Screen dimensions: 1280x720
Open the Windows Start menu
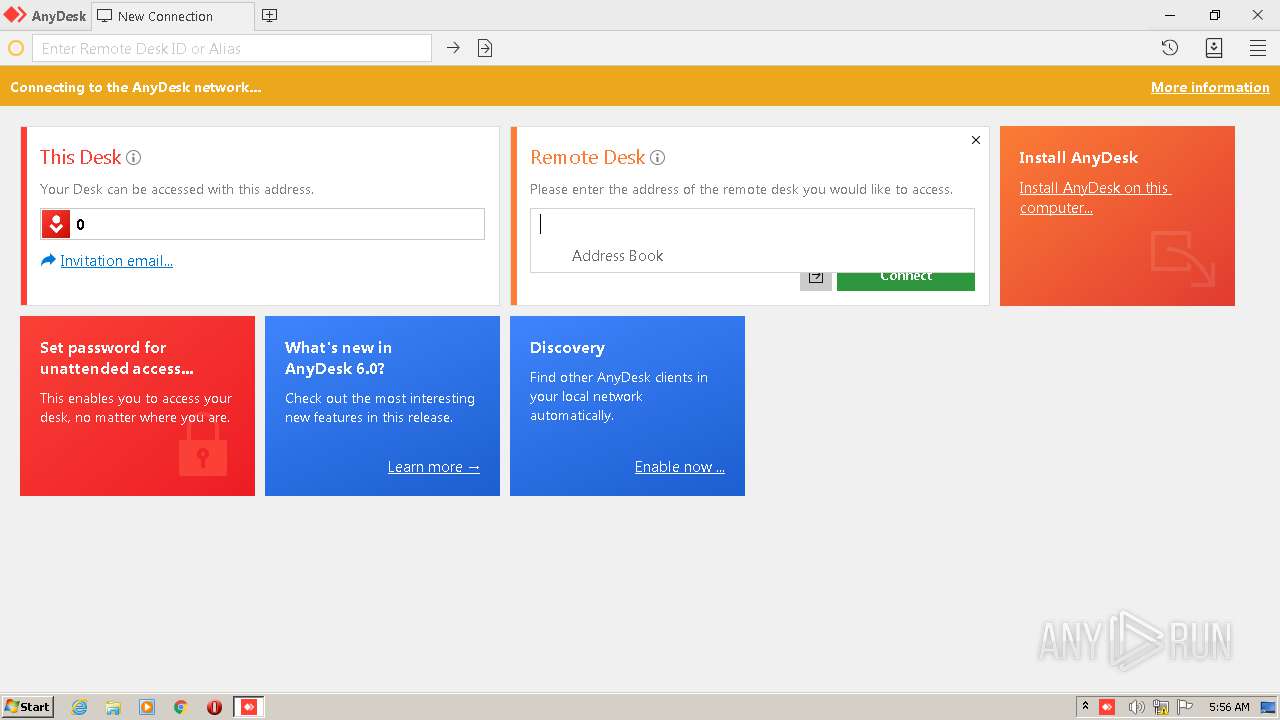pyautogui.click(x=28, y=706)
